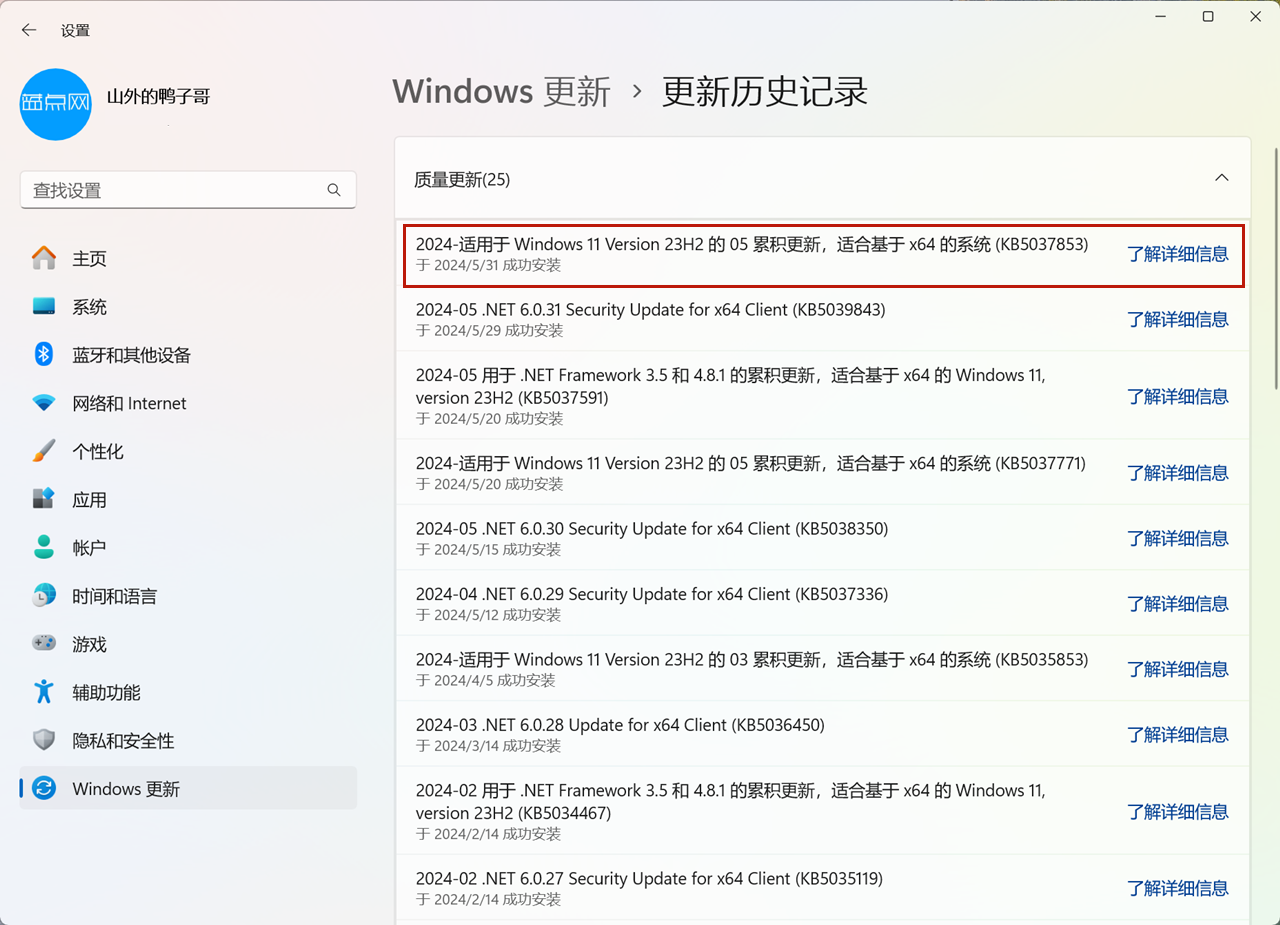Click the 更新历史记录 page heading
Viewport: 1280px width, 925px height.
(765, 92)
